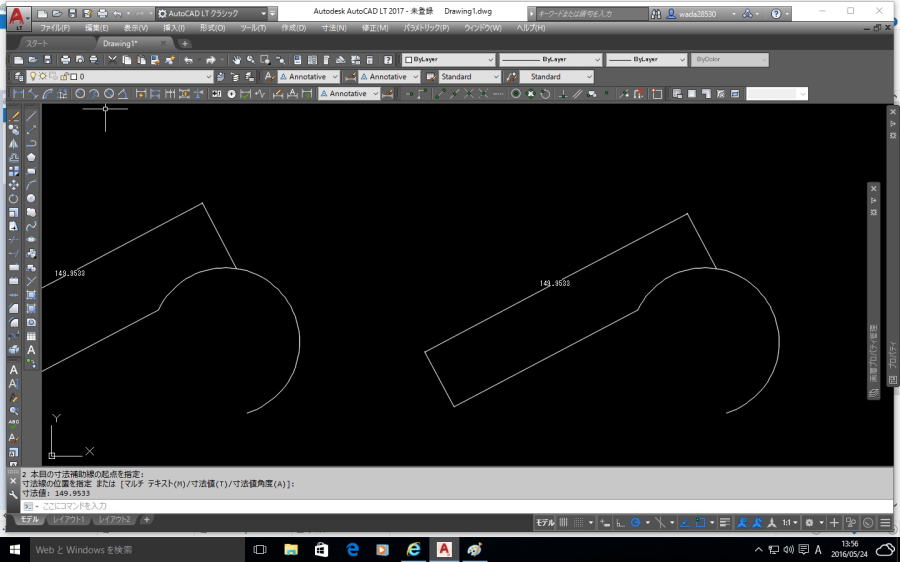Select the Polyline draw tool
Image resolution: width=900 pixels, height=562 pixels.
(x=31, y=144)
